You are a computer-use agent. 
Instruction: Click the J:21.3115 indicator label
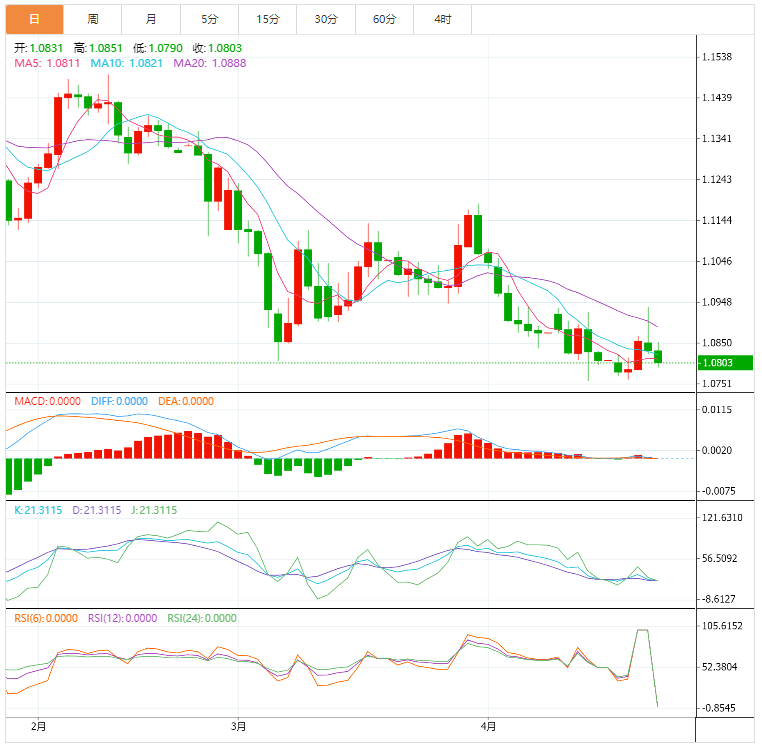coord(154,510)
